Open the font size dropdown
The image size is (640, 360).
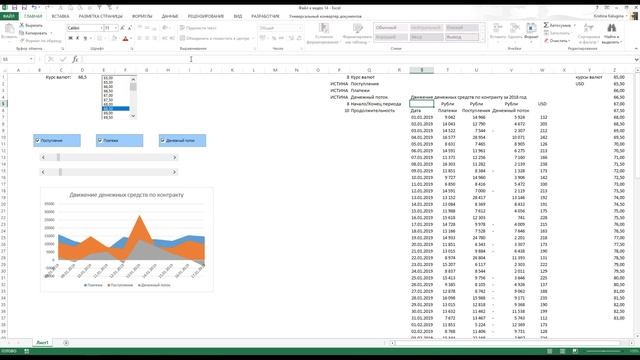pyautogui.click(x=116, y=28)
